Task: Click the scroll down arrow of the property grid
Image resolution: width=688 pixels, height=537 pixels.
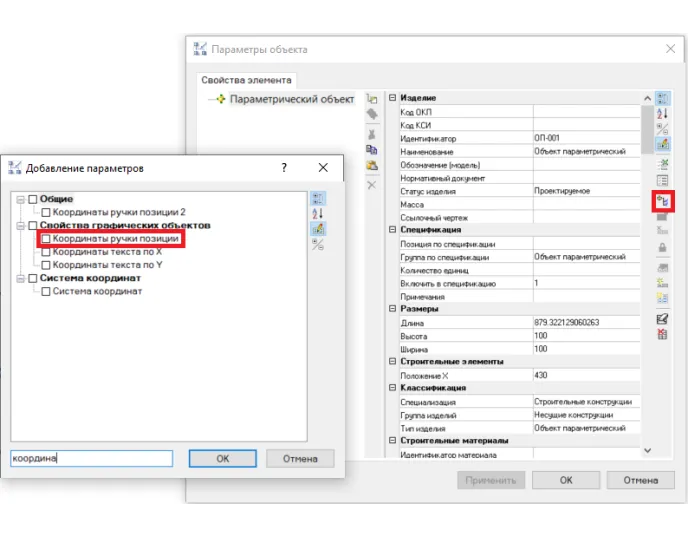Action: point(647,451)
